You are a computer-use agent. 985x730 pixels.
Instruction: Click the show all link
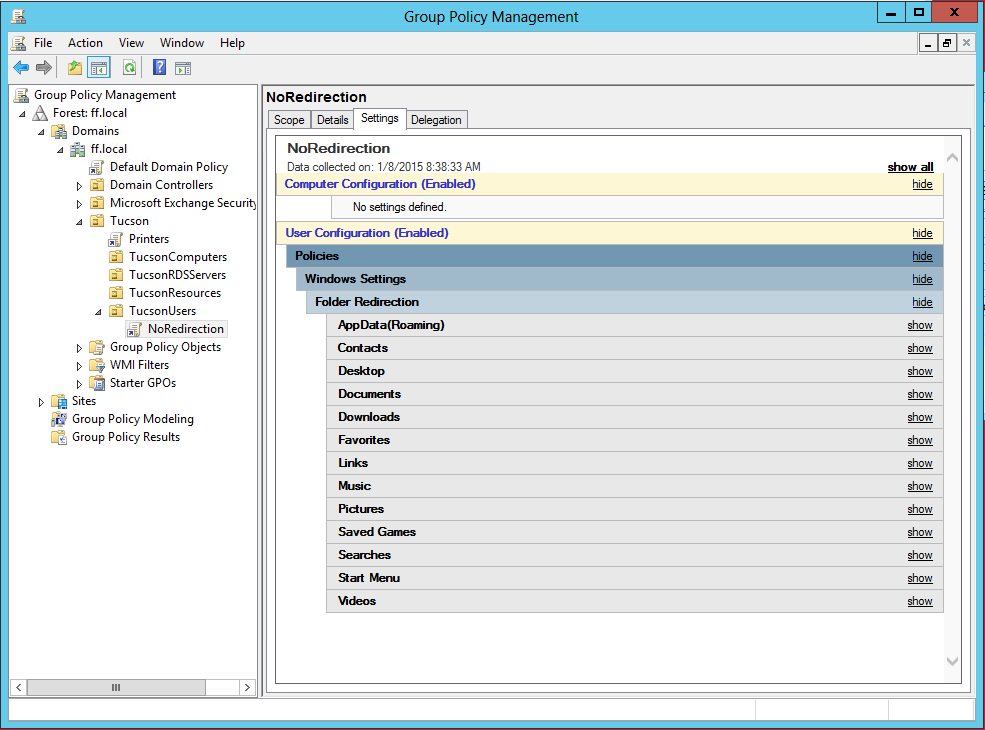coord(910,166)
